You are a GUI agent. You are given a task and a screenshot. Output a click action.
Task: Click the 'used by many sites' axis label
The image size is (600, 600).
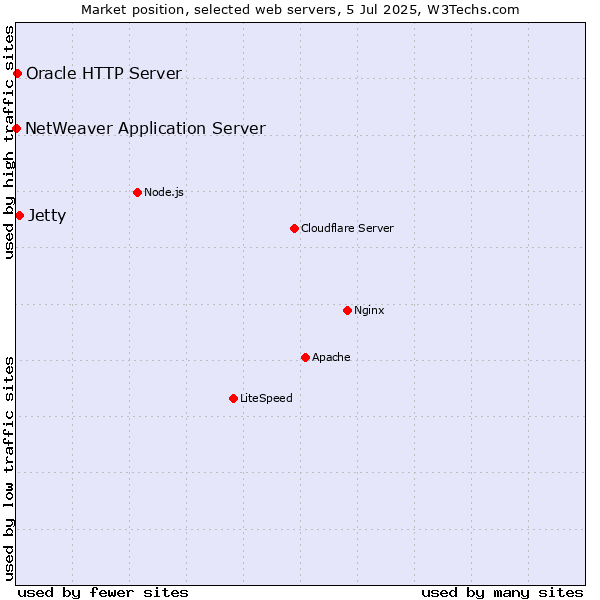coord(502,593)
